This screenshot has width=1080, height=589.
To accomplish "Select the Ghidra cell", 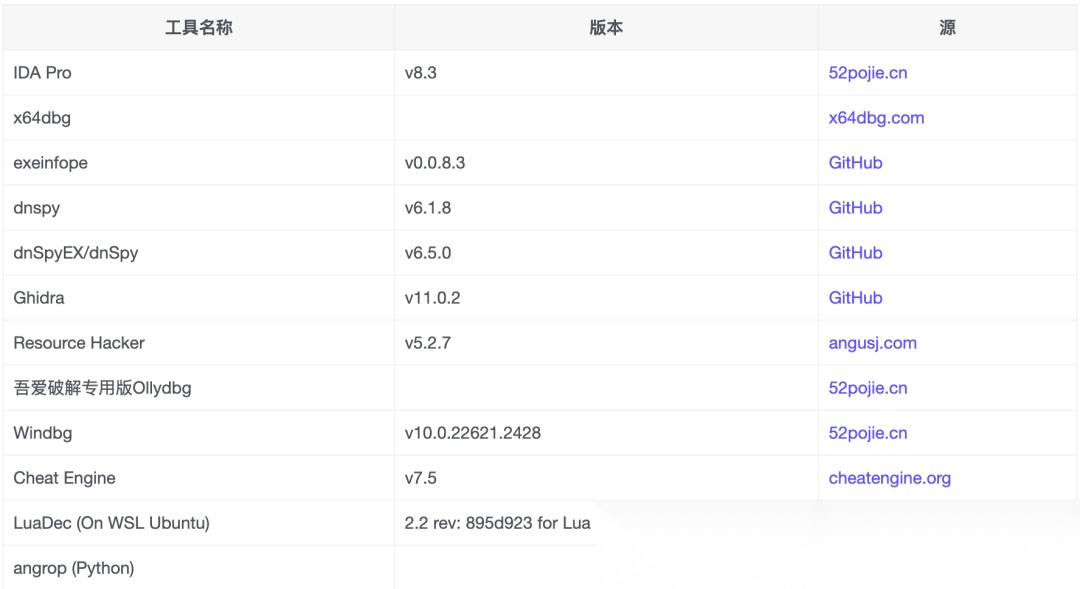I will (198, 298).
